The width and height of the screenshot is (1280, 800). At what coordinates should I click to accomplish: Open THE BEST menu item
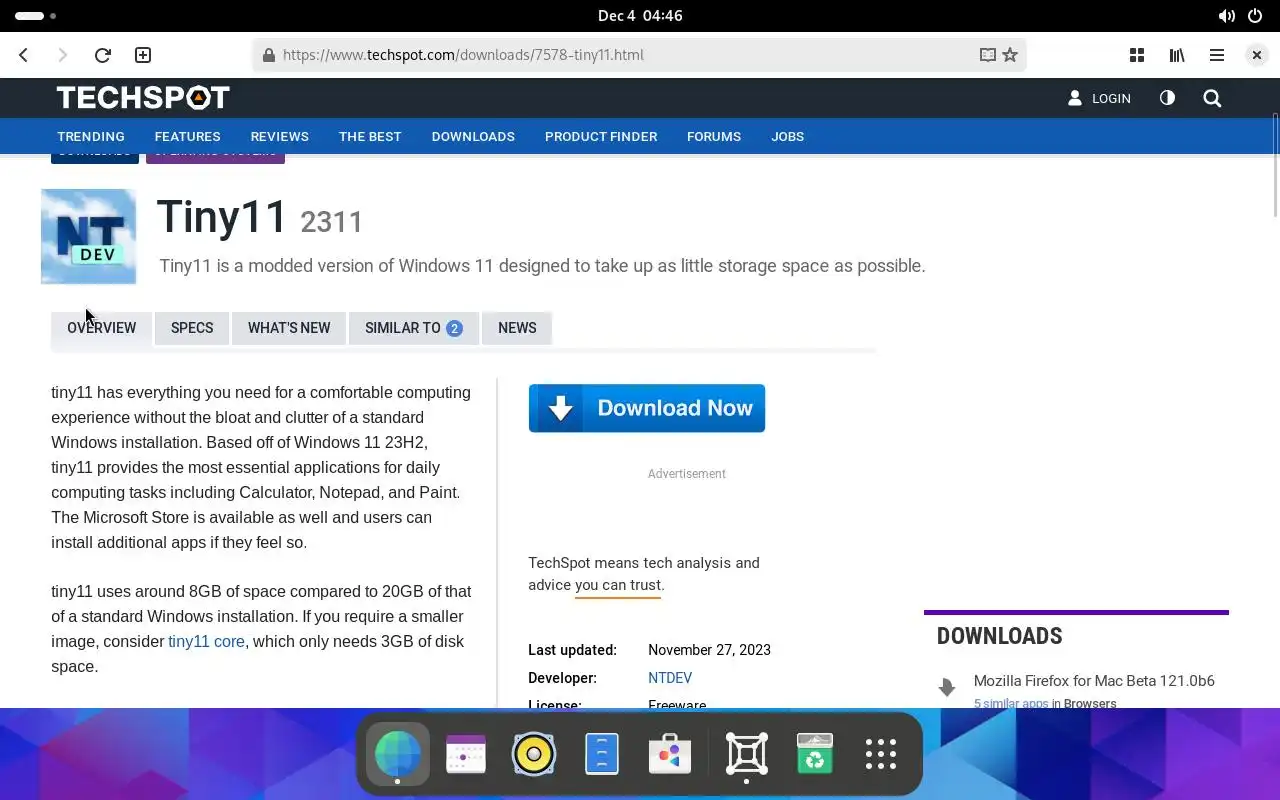click(370, 136)
